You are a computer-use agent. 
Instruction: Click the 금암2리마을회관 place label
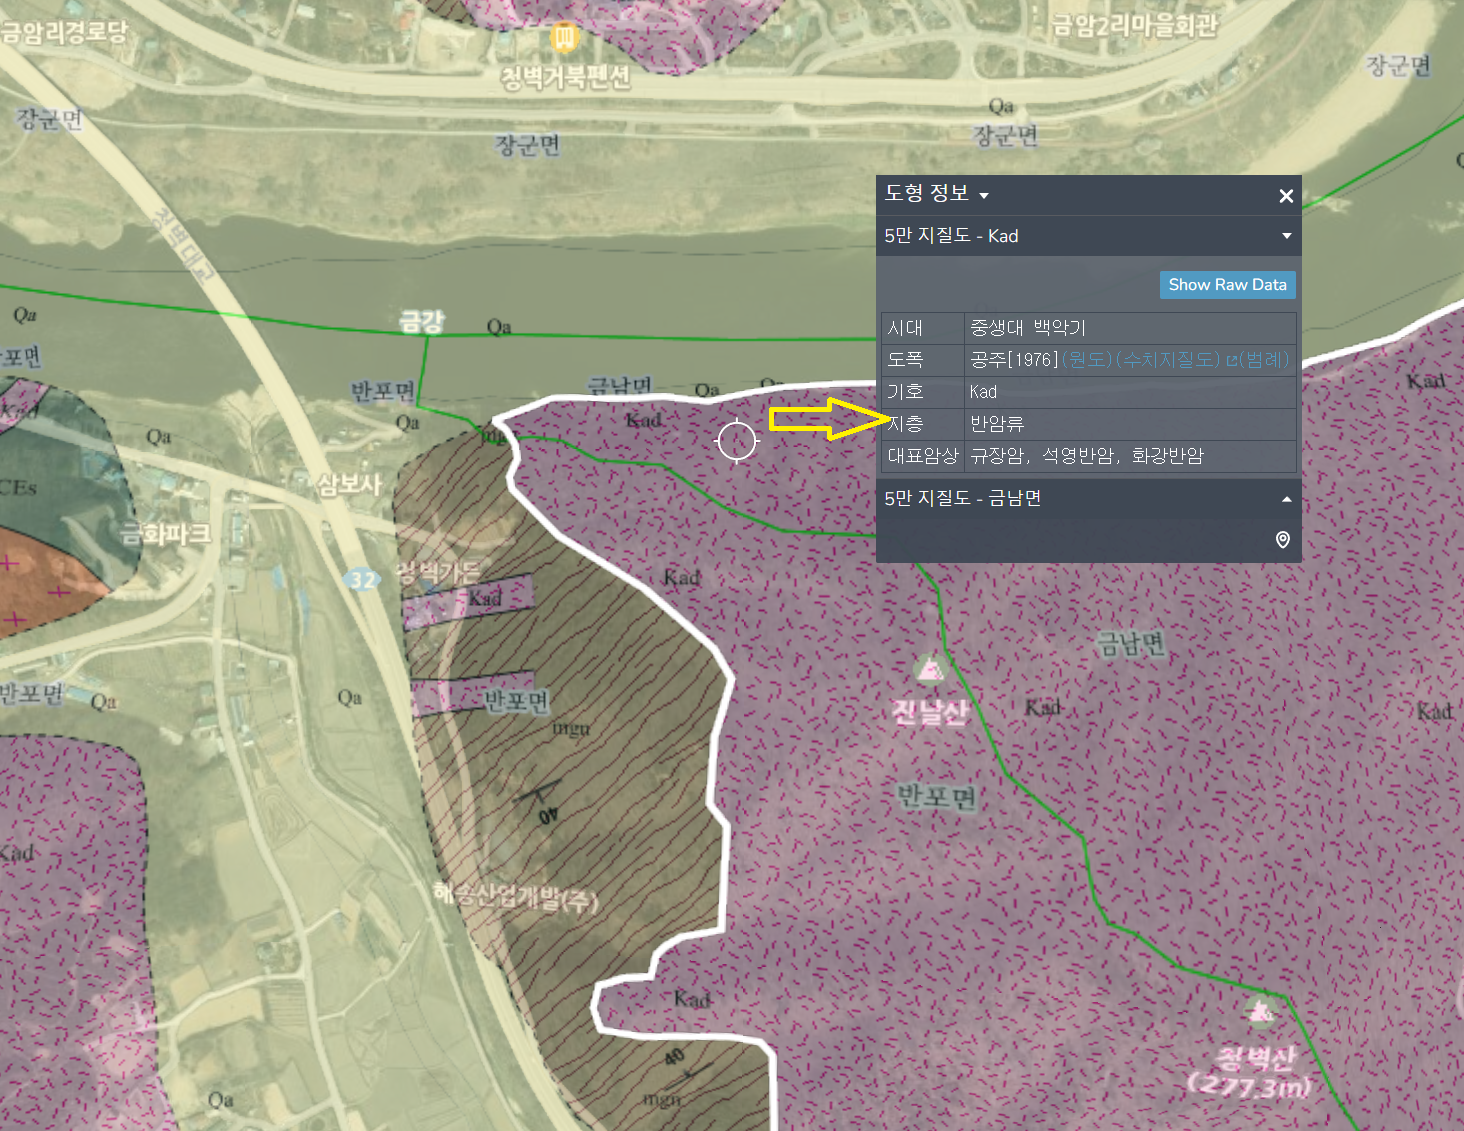1135,25
